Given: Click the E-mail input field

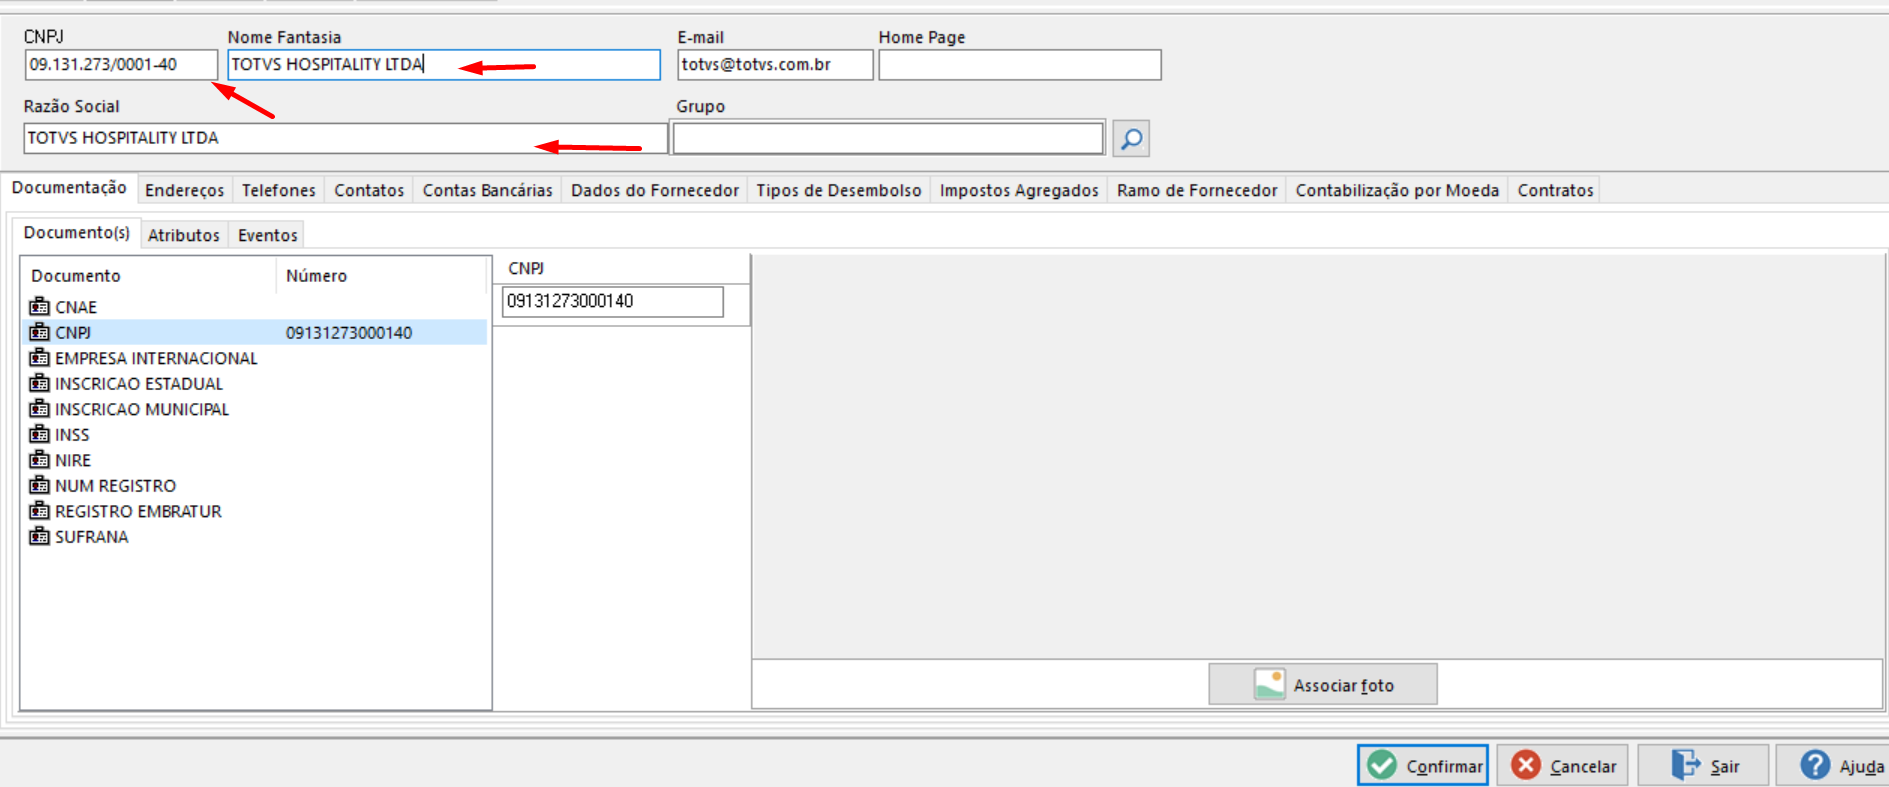Looking at the screenshot, I should click(775, 65).
